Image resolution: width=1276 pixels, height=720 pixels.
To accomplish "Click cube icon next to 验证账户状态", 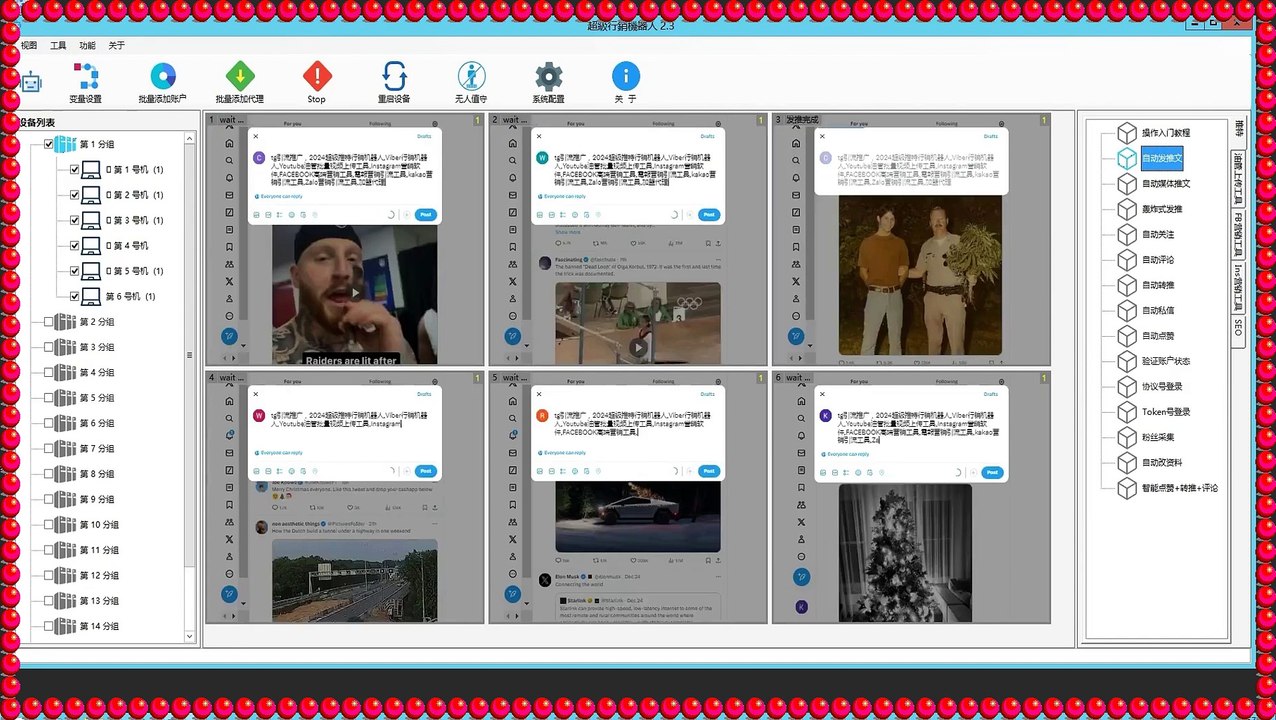I will click(1127, 361).
